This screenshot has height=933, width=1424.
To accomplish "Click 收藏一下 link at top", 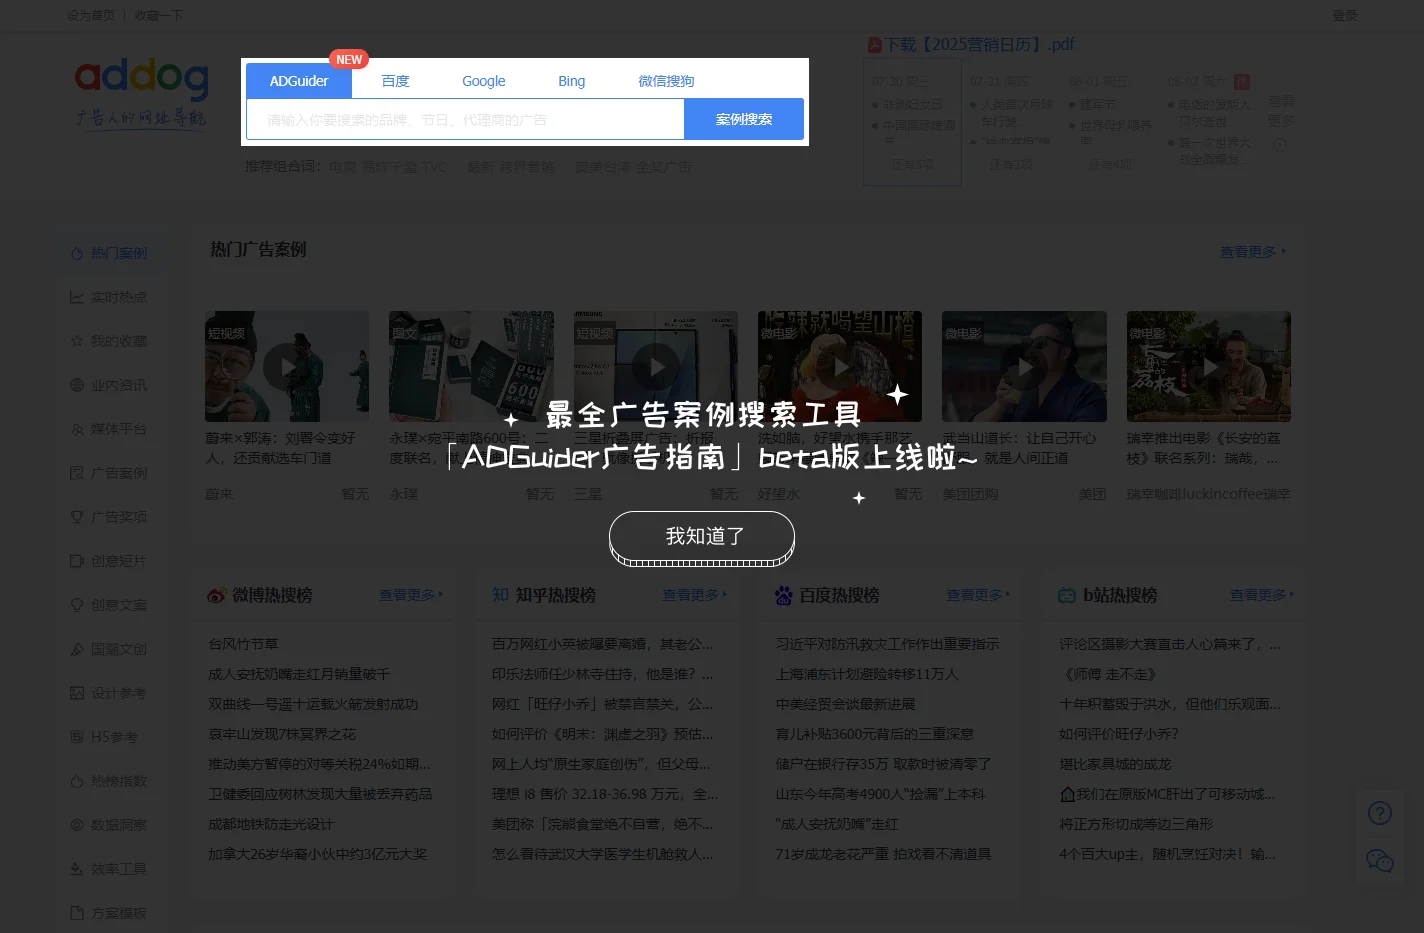I will click(x=159, y=16).
